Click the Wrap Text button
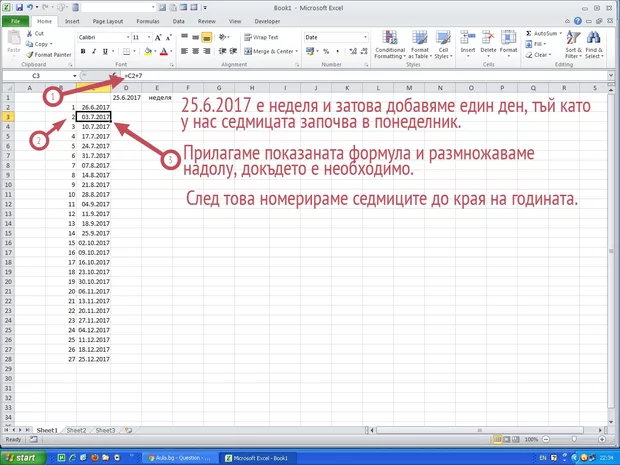The image size is (620, 465). point(261,38)
